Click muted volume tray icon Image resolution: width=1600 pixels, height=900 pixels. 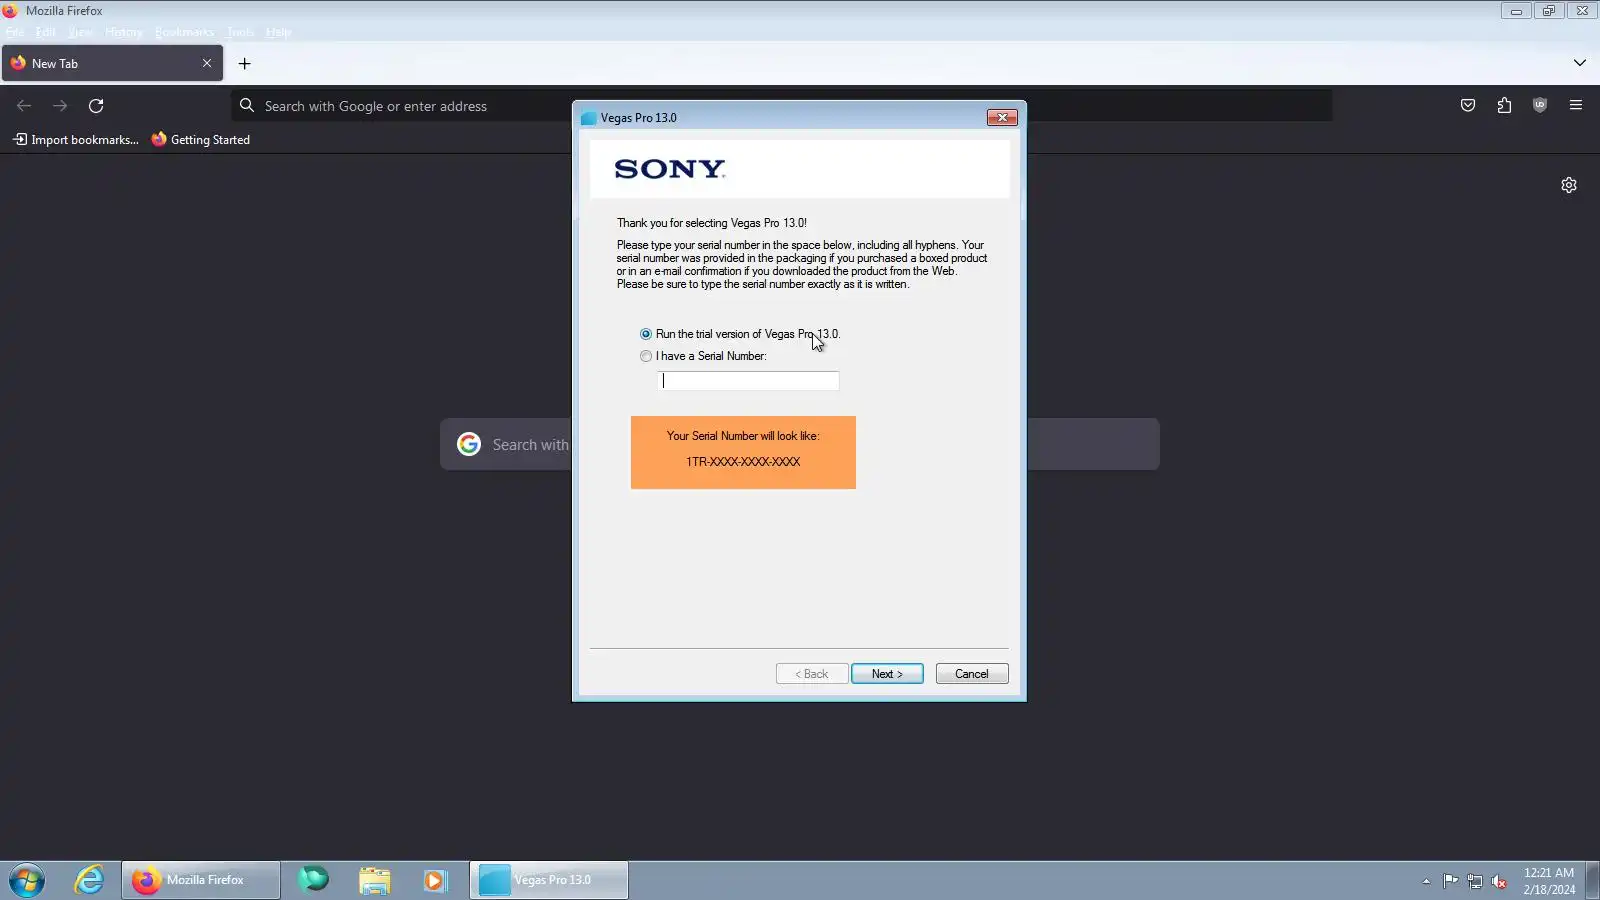coord(1499,881)
